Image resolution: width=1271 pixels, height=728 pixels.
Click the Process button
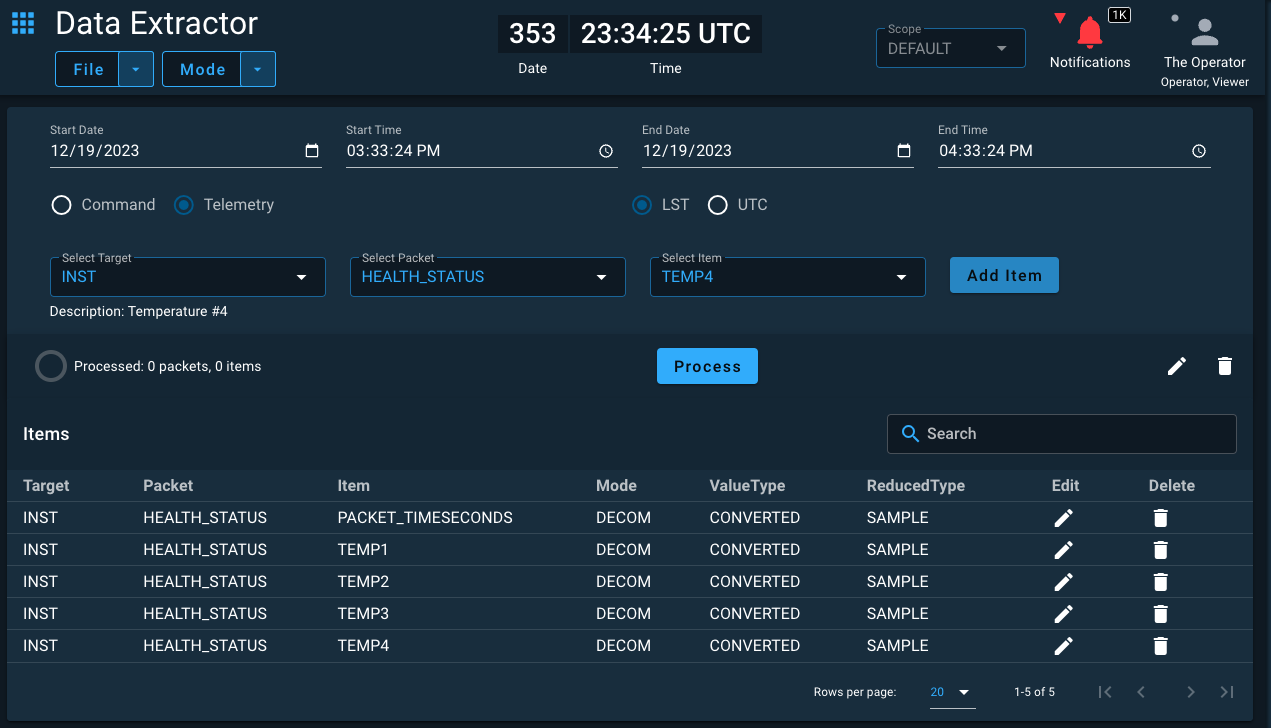click(x=707, y=366)
